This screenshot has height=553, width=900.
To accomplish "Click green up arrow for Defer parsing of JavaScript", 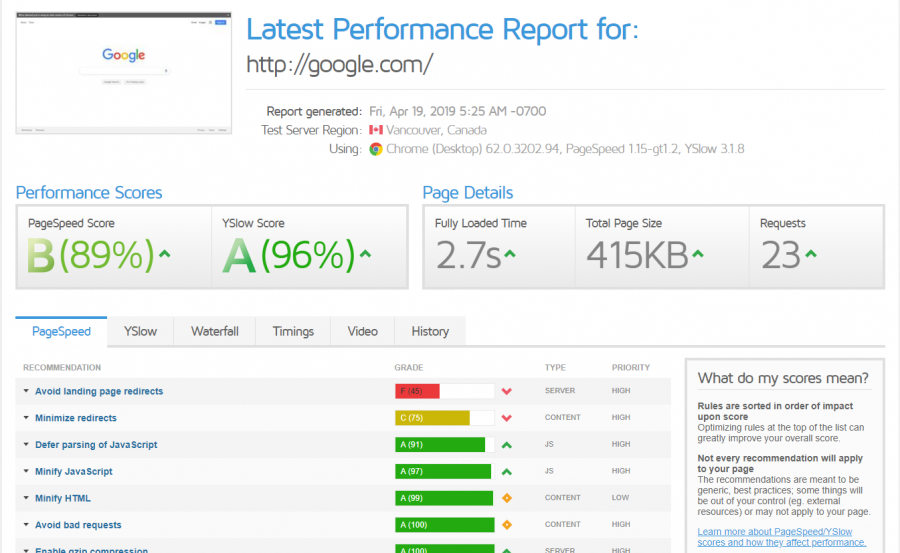I will 506,445.
